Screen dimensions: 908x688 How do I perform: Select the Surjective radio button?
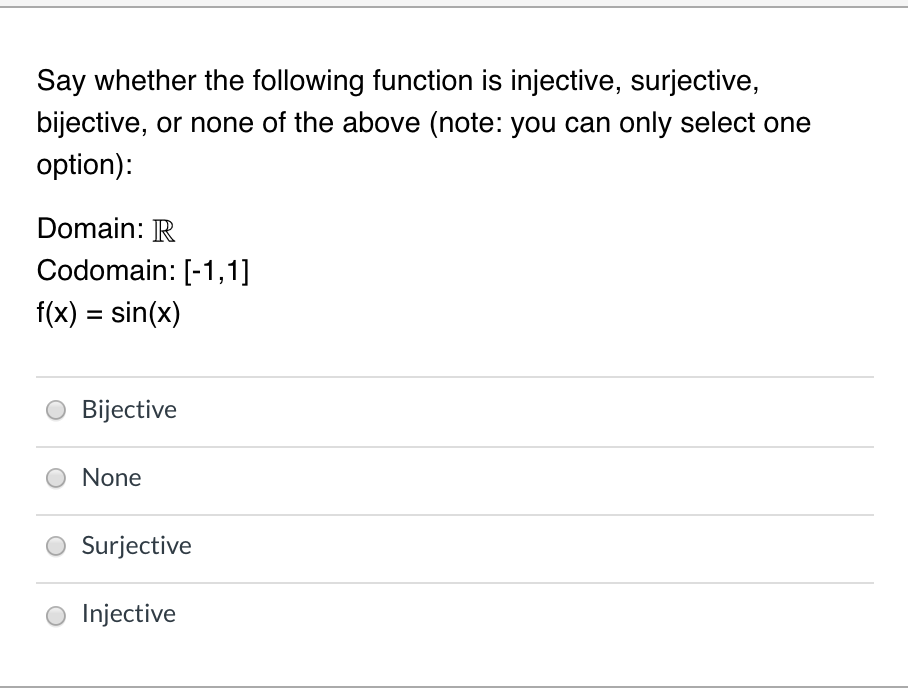pyautogui.click(x=56, y=546)
